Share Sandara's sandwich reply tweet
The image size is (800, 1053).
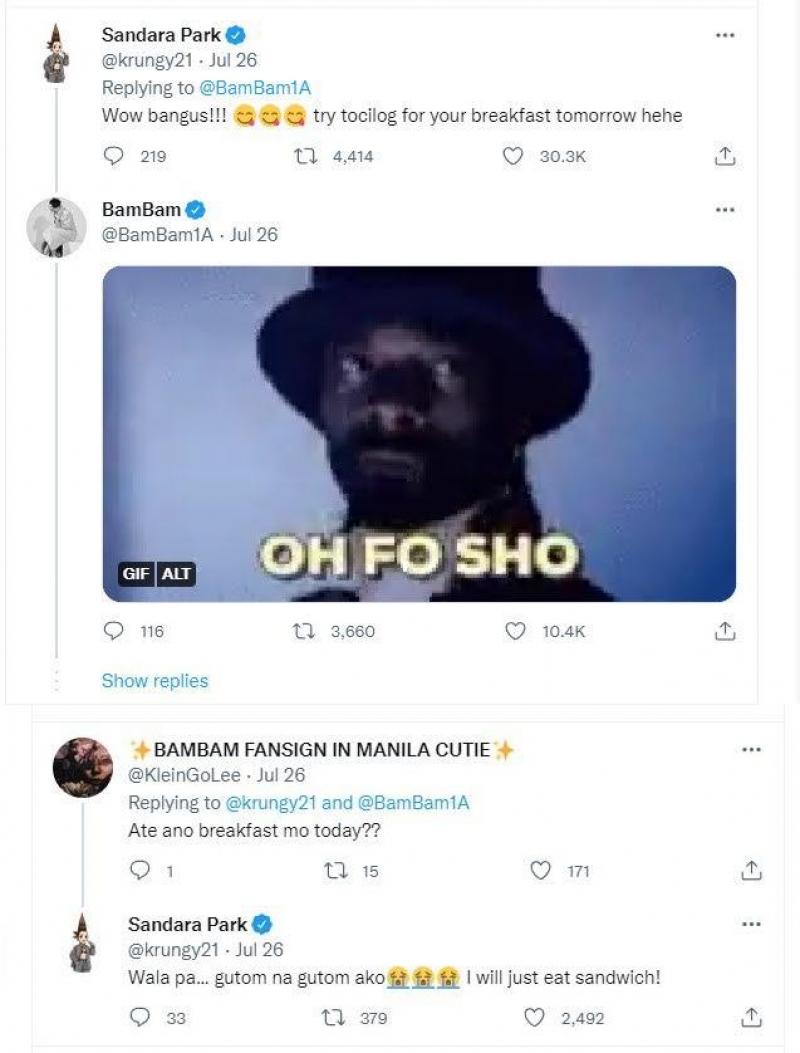tap(752, 1019)
